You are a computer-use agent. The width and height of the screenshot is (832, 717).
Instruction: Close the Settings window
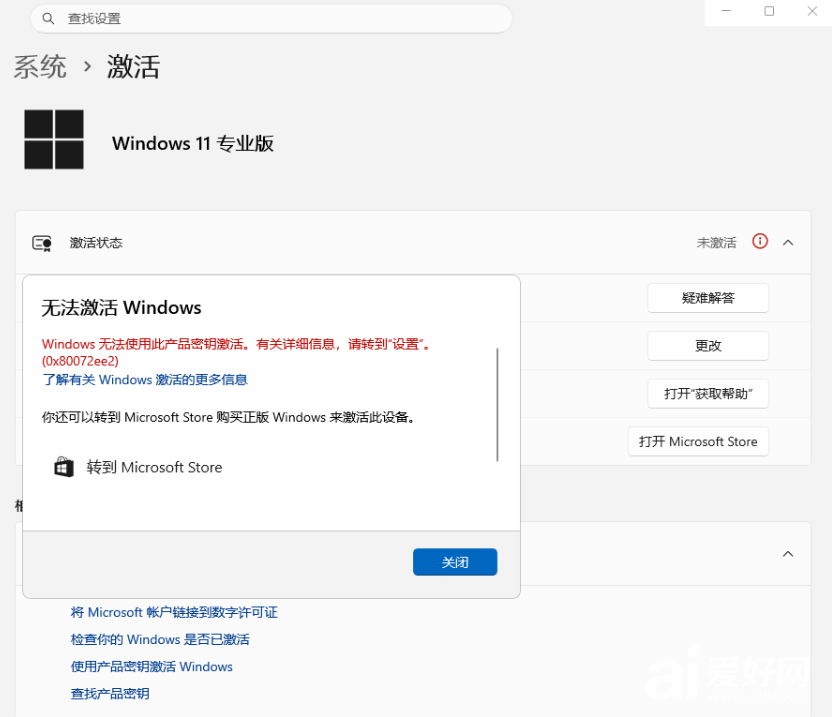(812, 11)
